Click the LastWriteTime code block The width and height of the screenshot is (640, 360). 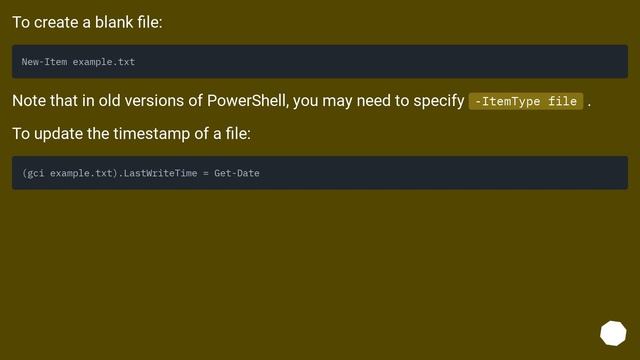[320, 173]
